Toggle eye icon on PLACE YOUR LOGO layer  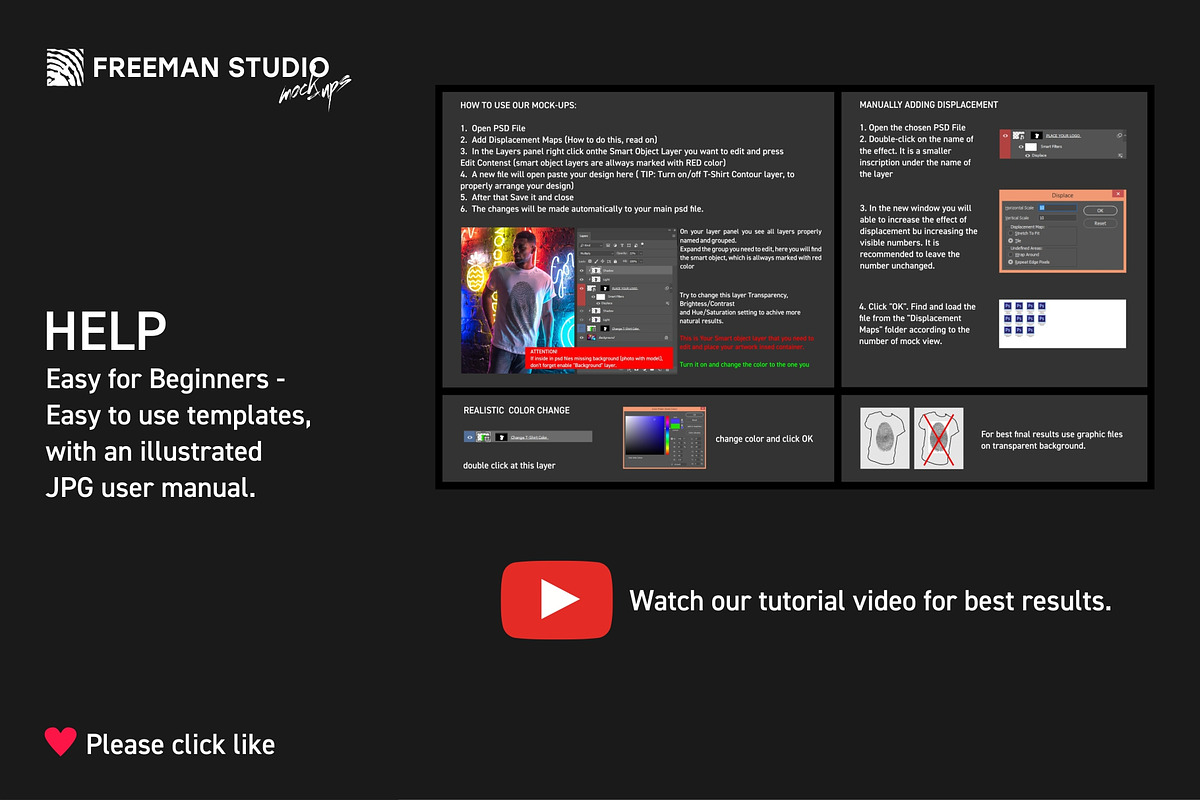click(x=1006, y=135)
